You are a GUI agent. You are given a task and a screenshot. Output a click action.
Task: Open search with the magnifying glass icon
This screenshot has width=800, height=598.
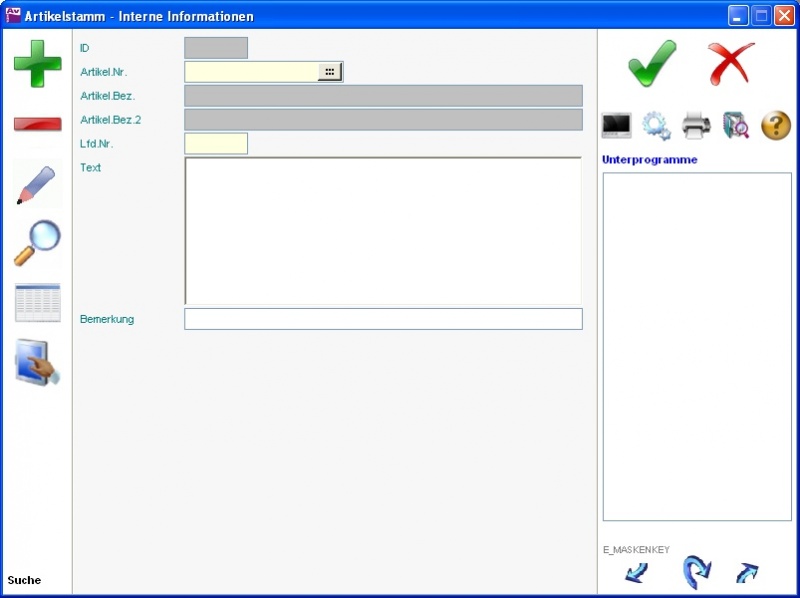pos(37,243)
